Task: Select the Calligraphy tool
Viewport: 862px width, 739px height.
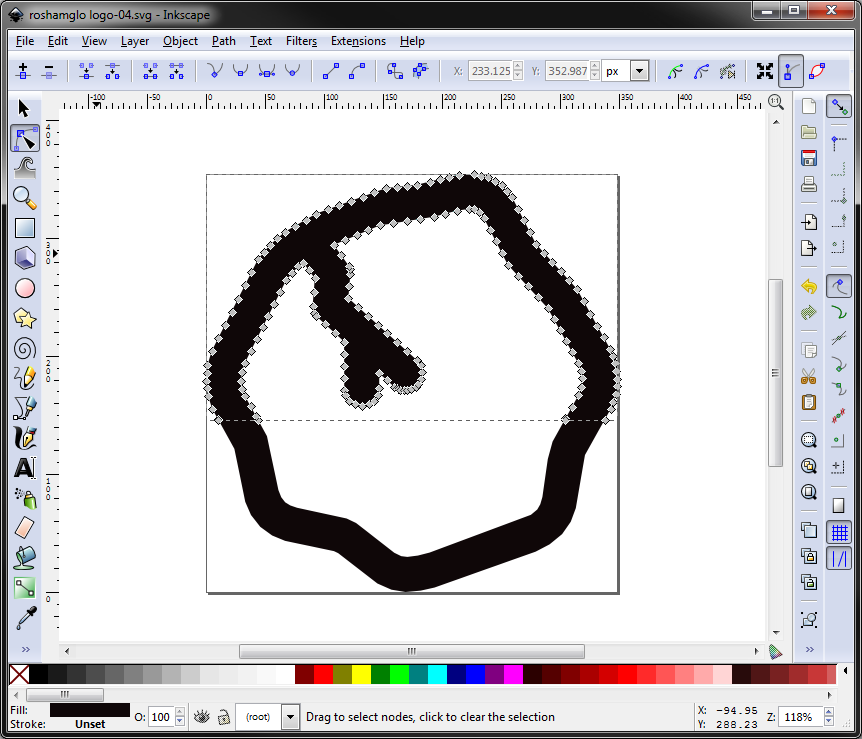Action: click(25, 438)
